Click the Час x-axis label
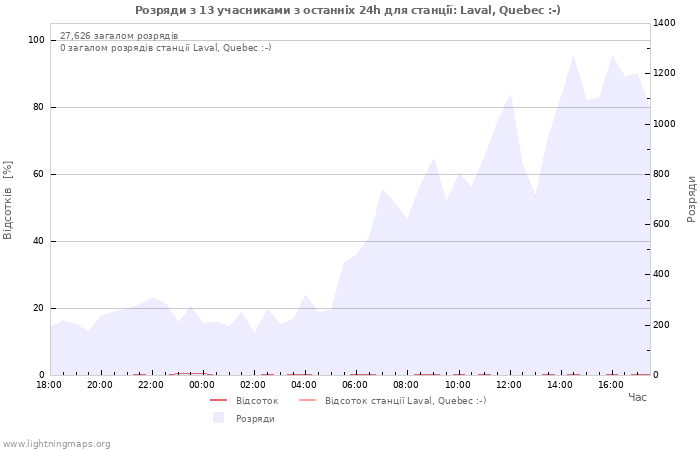This screenshot has height=450, width=700. pyautogui.click(x=637, y=397)
